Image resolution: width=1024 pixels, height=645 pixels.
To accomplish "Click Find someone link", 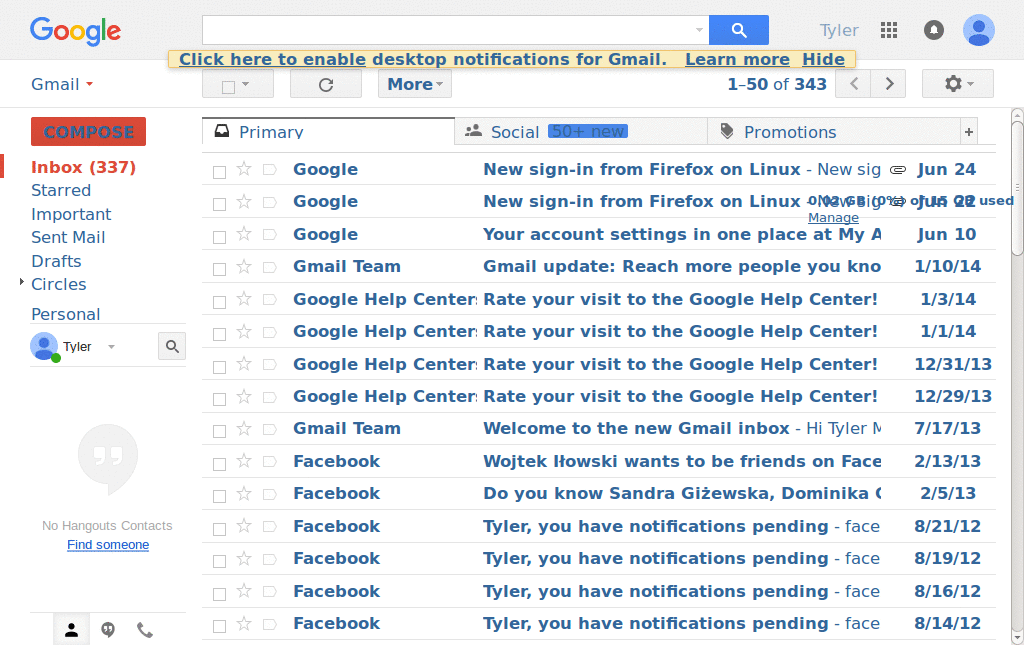I will 108,544.
